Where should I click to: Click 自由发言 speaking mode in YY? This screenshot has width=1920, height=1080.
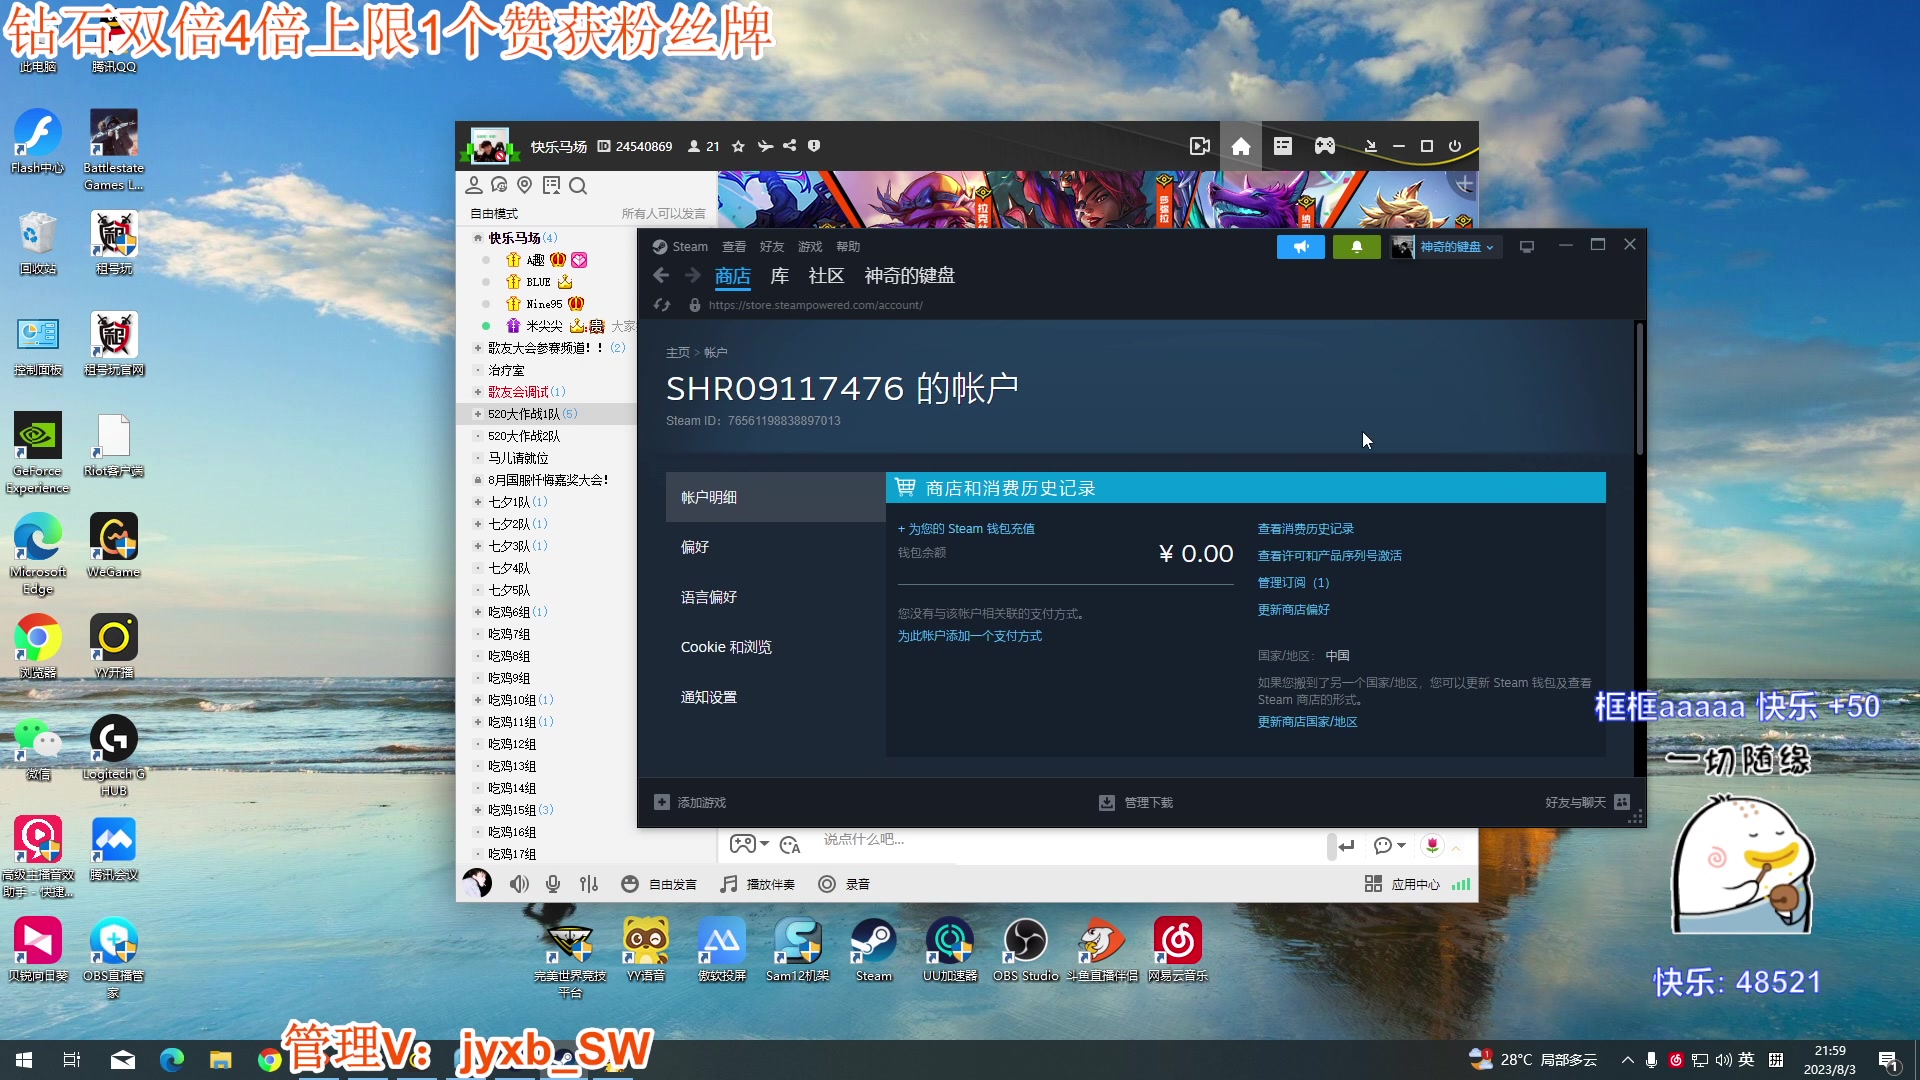659,884
